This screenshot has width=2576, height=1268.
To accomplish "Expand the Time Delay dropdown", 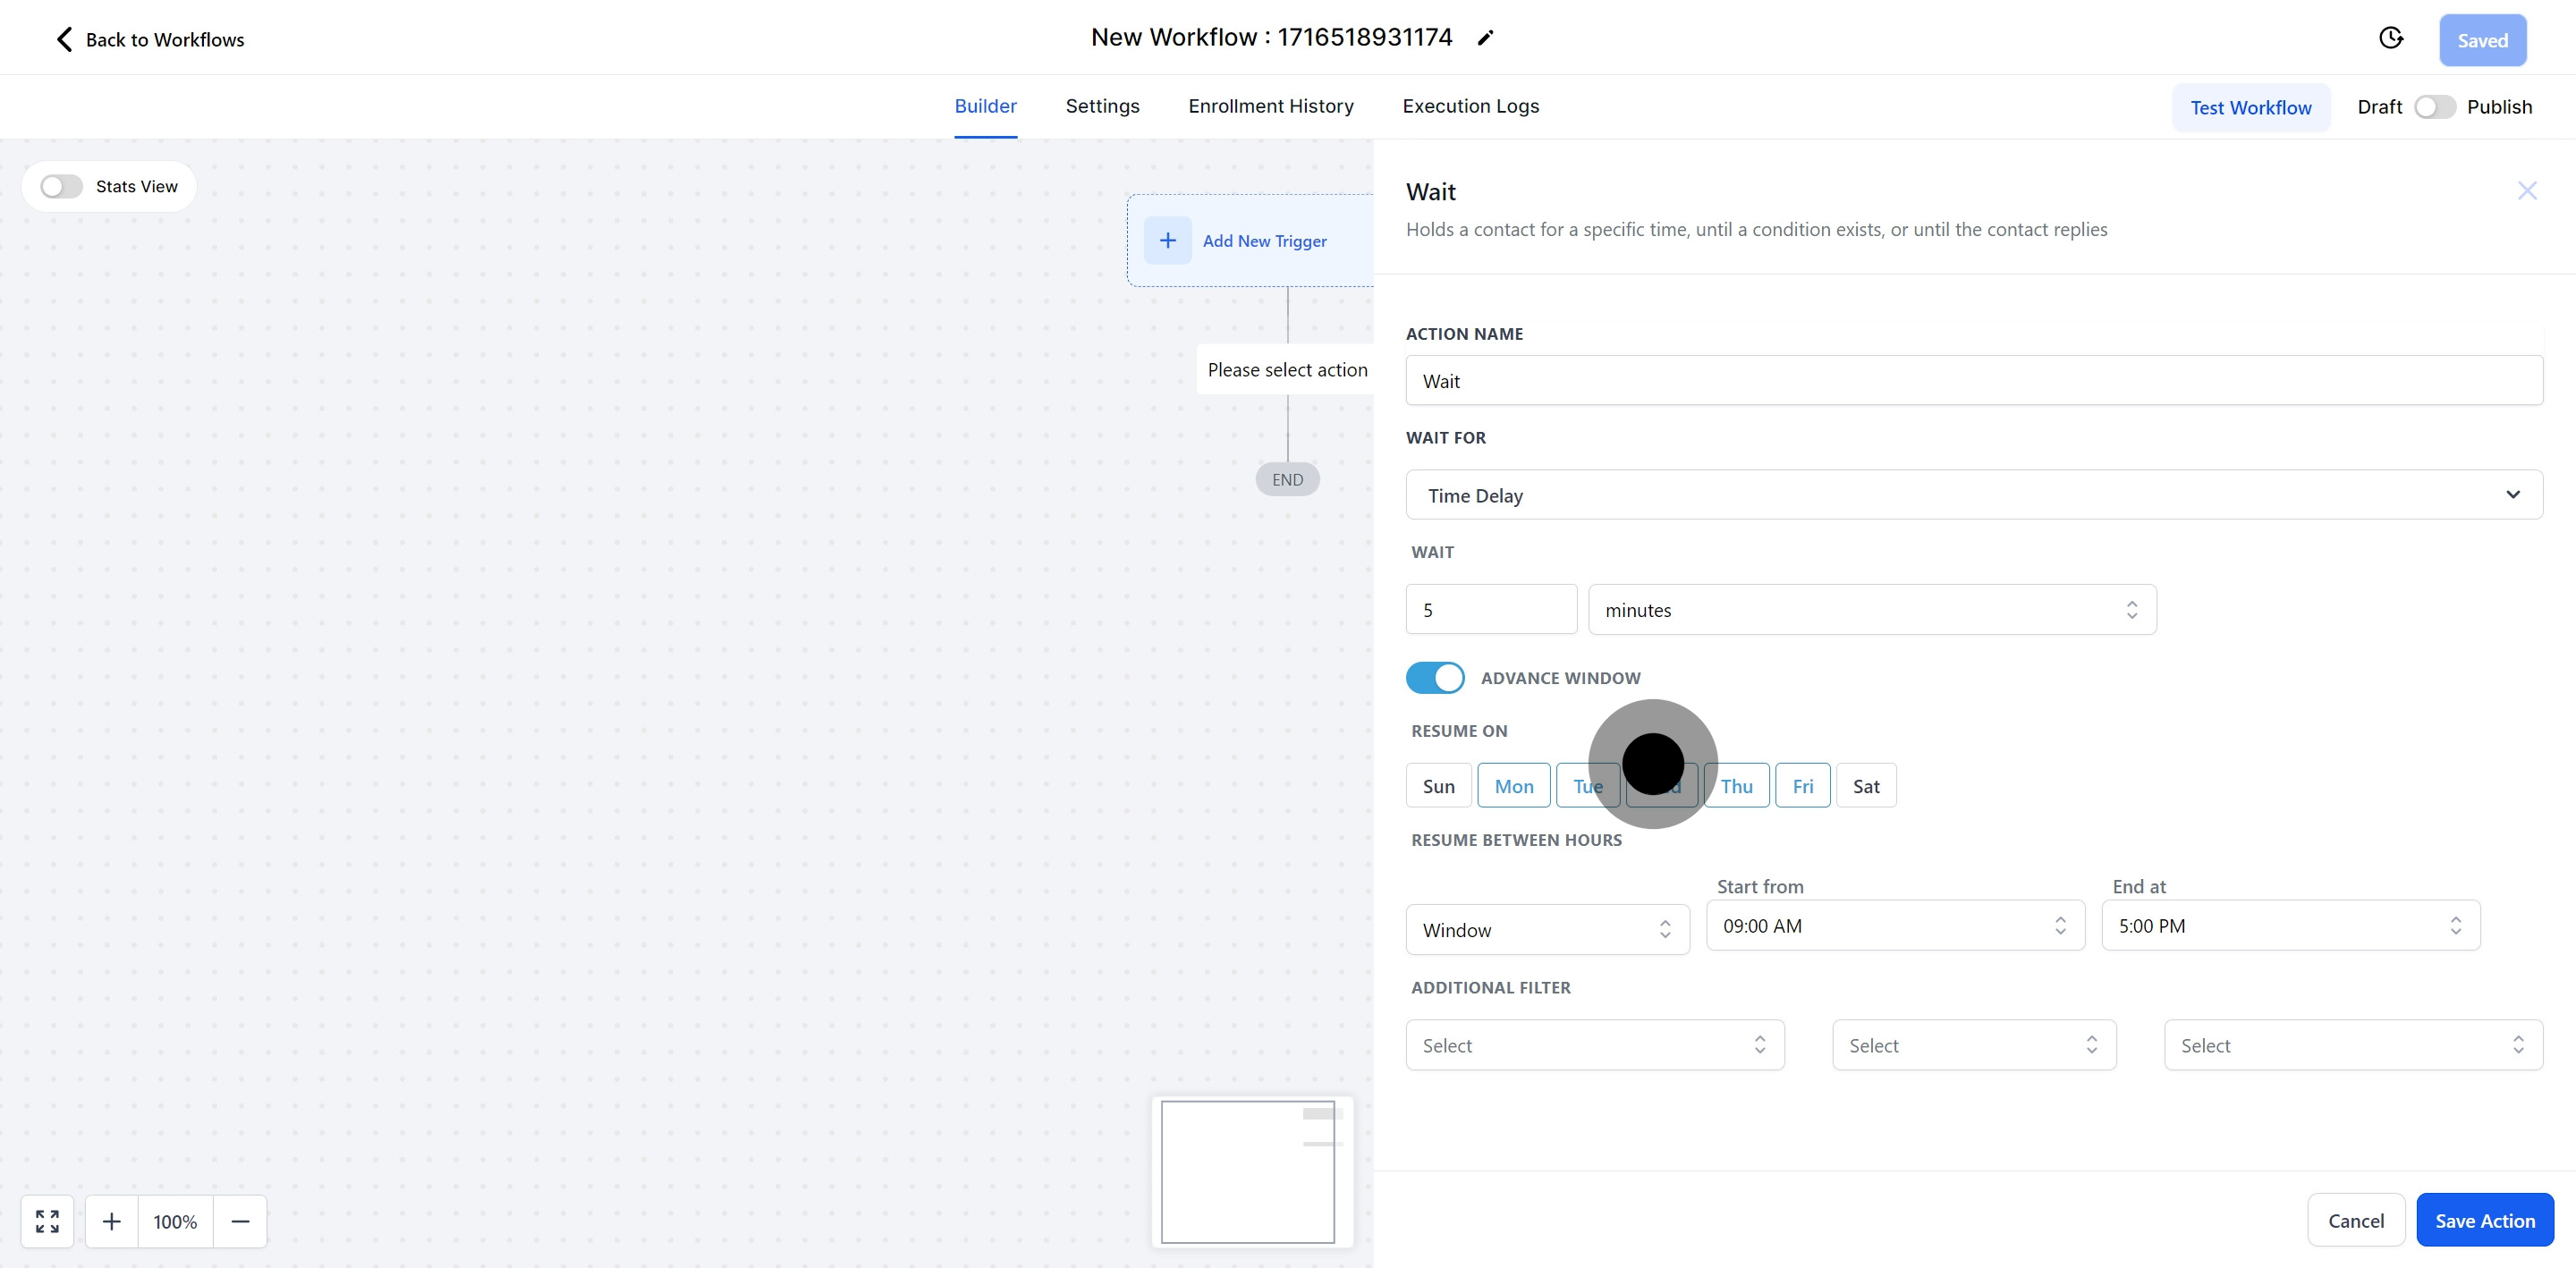I will (x=1973, y=495).
